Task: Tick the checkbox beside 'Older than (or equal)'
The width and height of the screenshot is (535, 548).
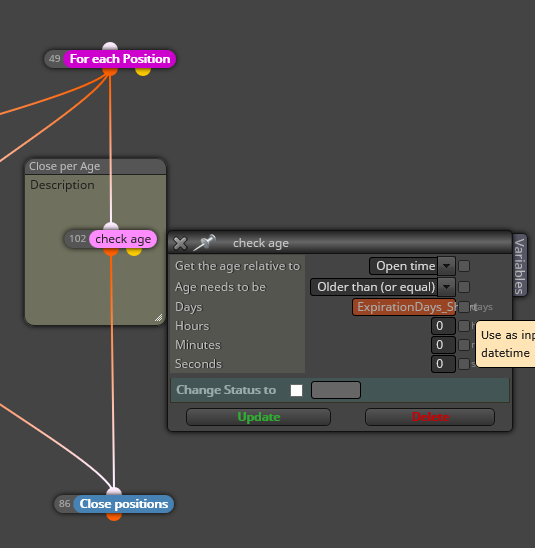Action: (x=464, y=287)
